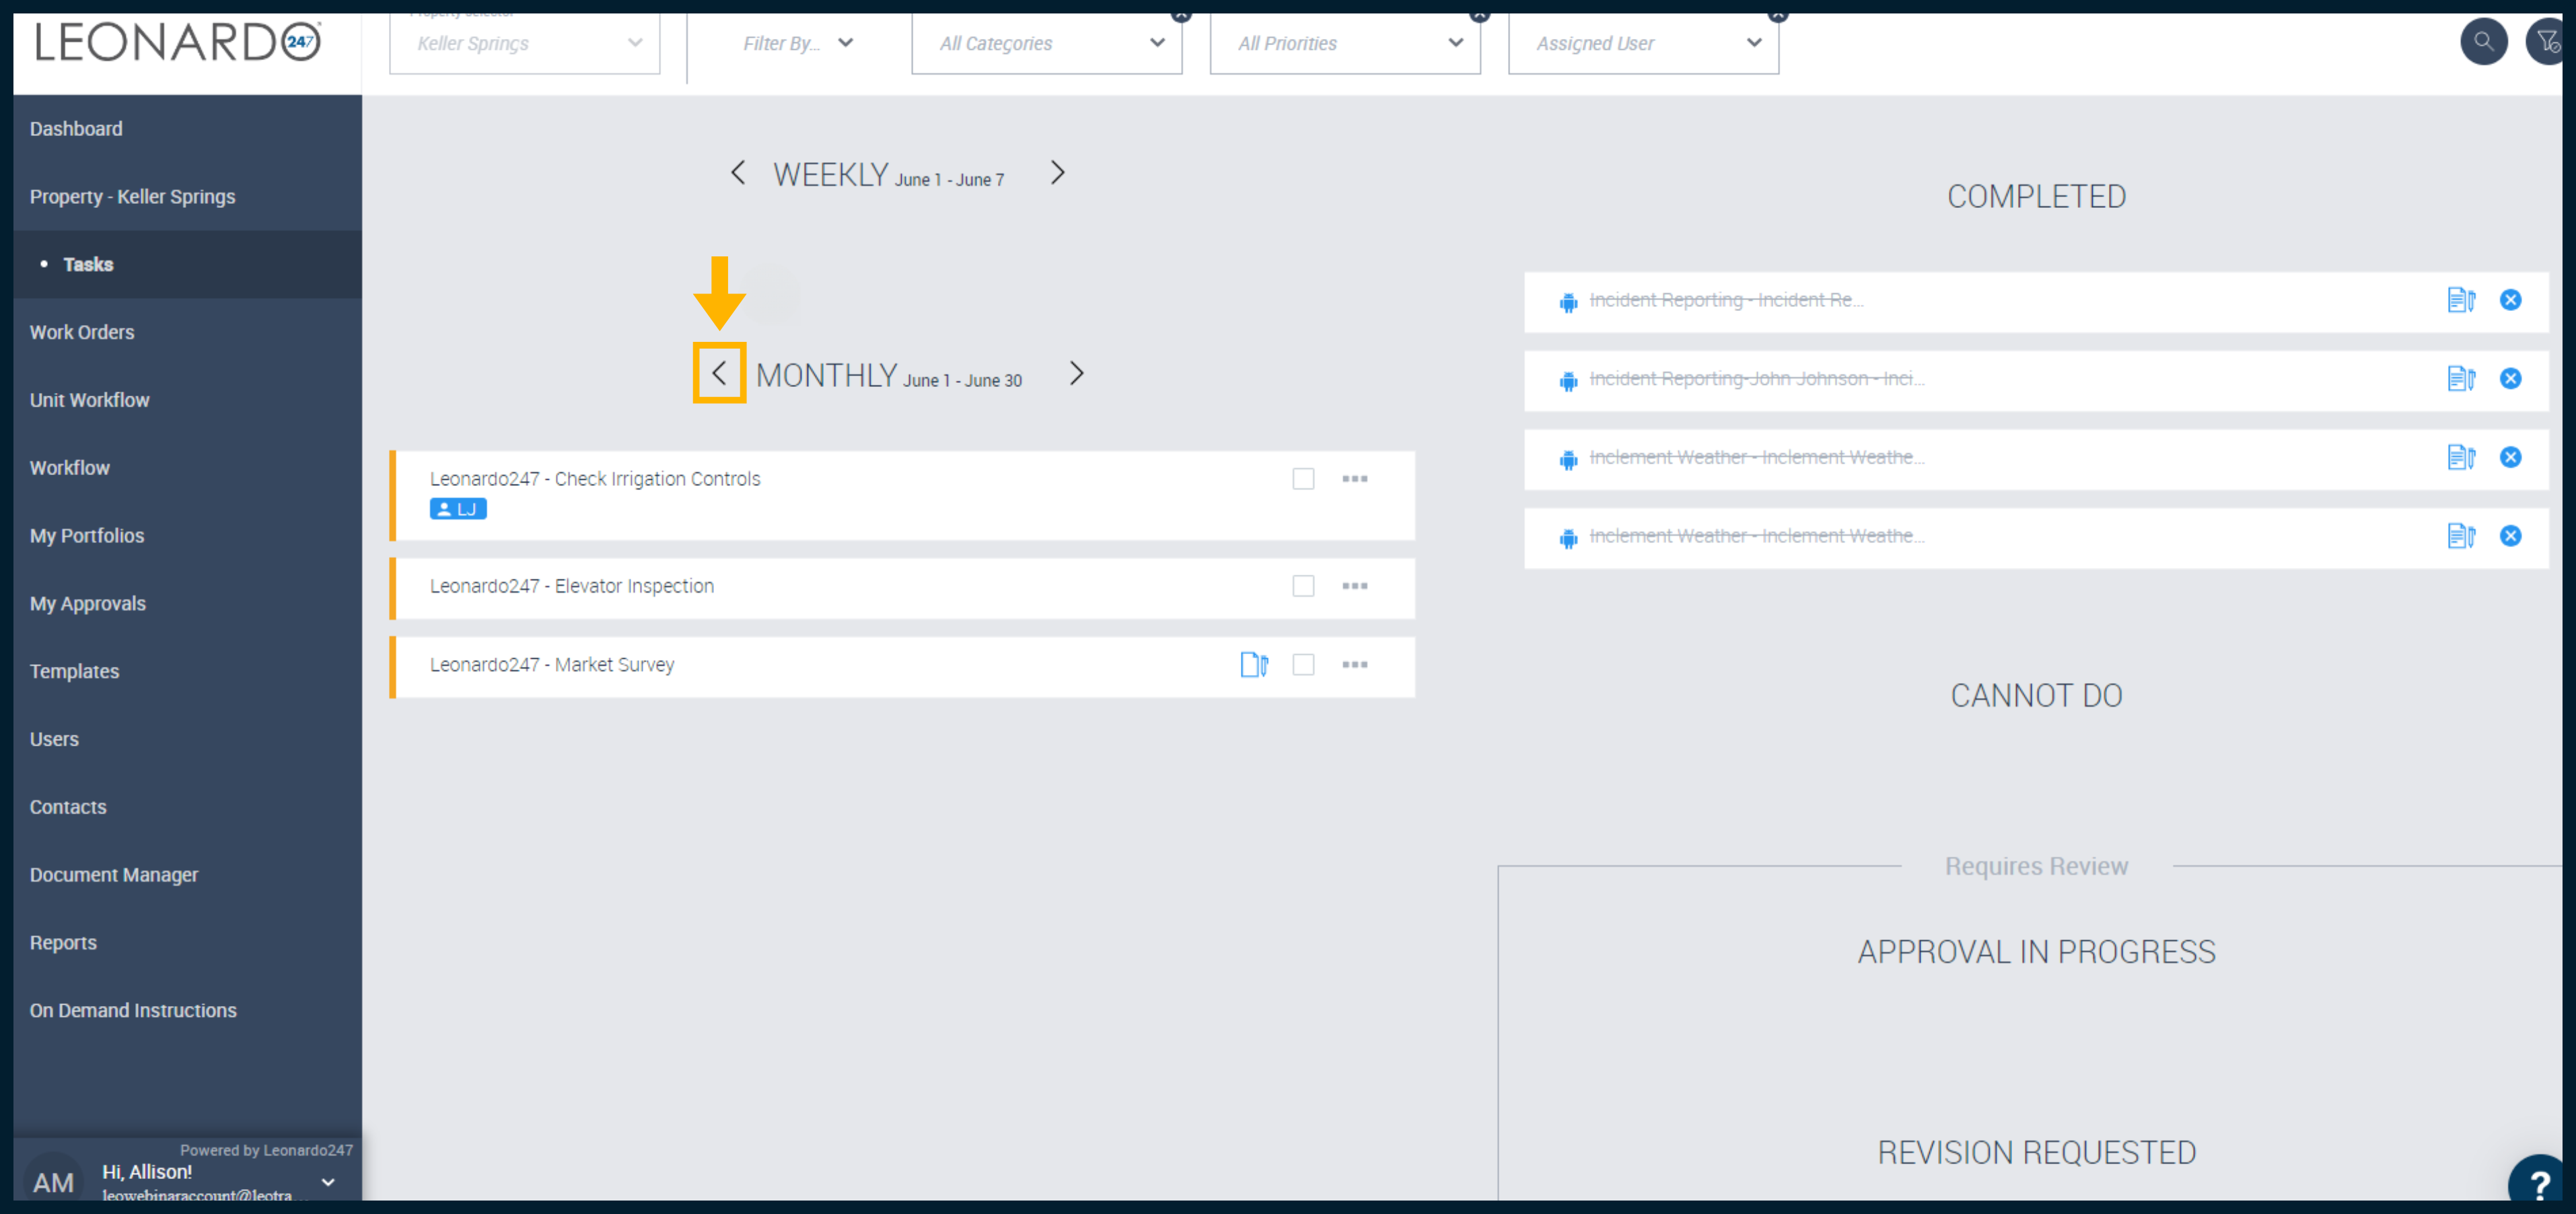Click the REVISION REQUESTED heading
The image size is (2576, 1214).
tap(2036, 1153)
